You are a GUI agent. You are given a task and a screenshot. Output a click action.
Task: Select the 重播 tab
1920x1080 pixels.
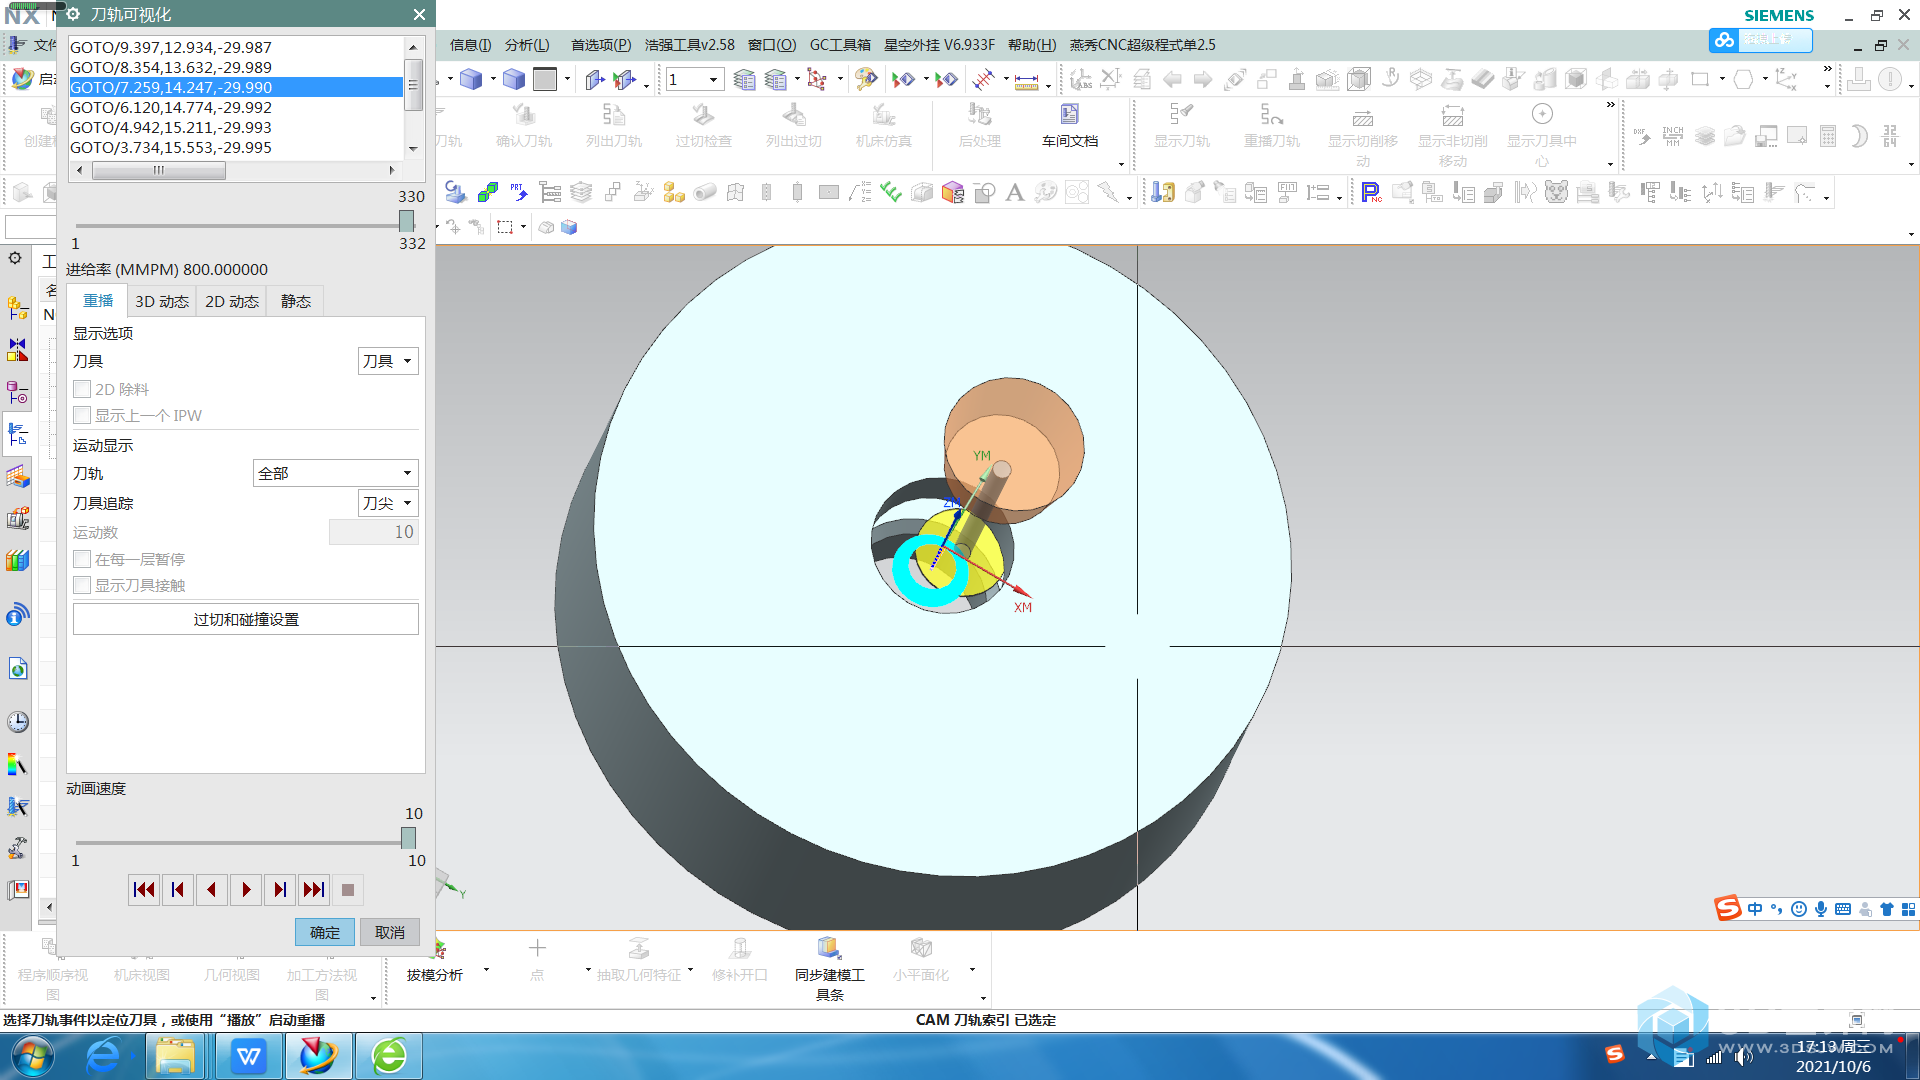coord(98,301)
